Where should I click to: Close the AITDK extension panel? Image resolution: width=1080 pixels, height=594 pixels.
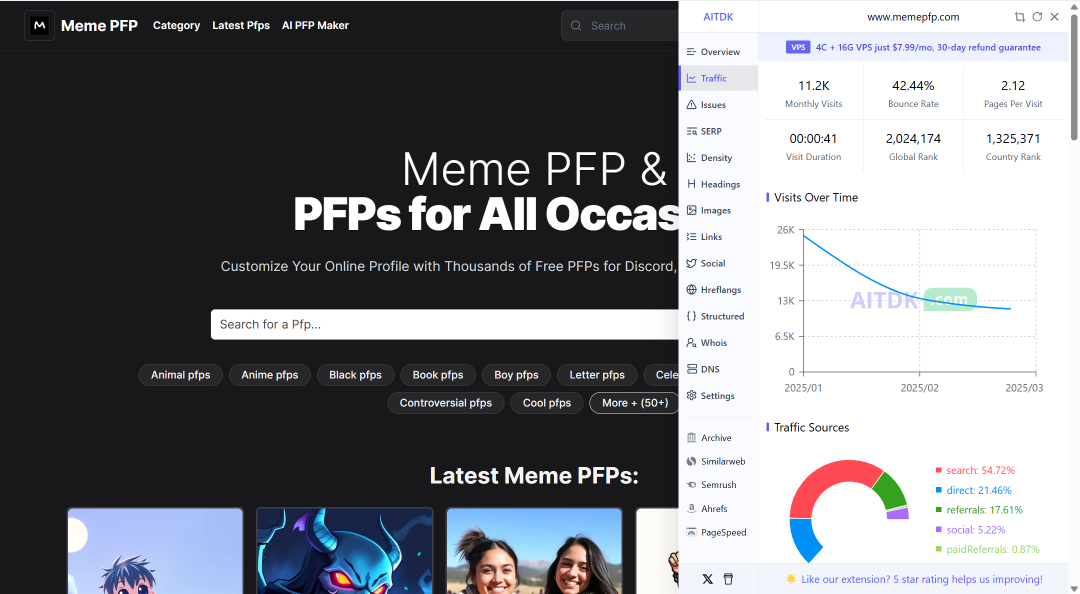tap(1055, 17)
